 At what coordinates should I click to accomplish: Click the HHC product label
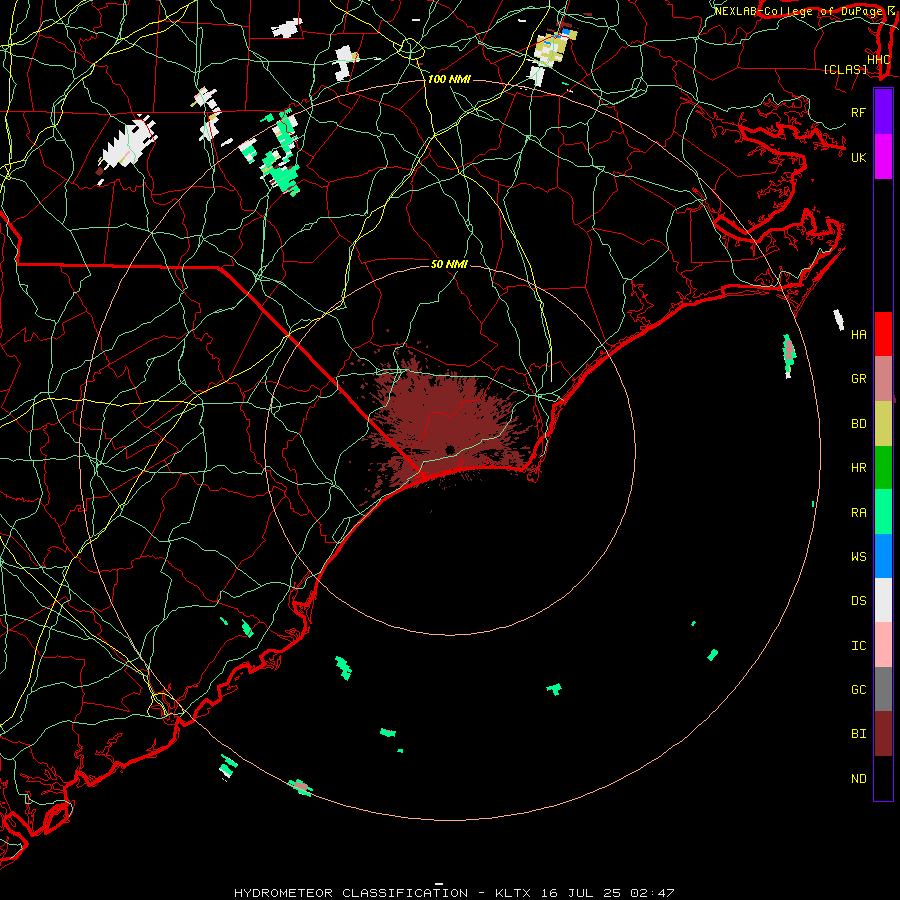pos(879,60)
